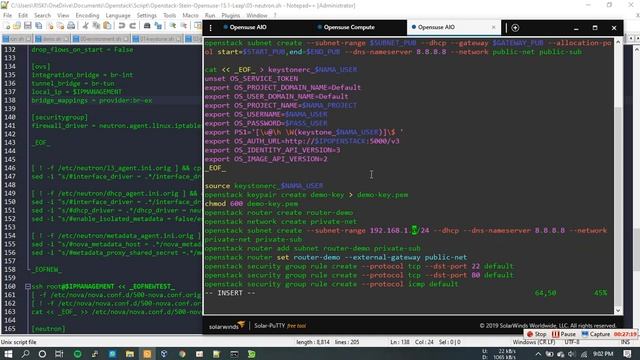The width and height of the screenshot is (640, 360).
Task: Click 'Ln : 138' in status bar
Action: 400,342
